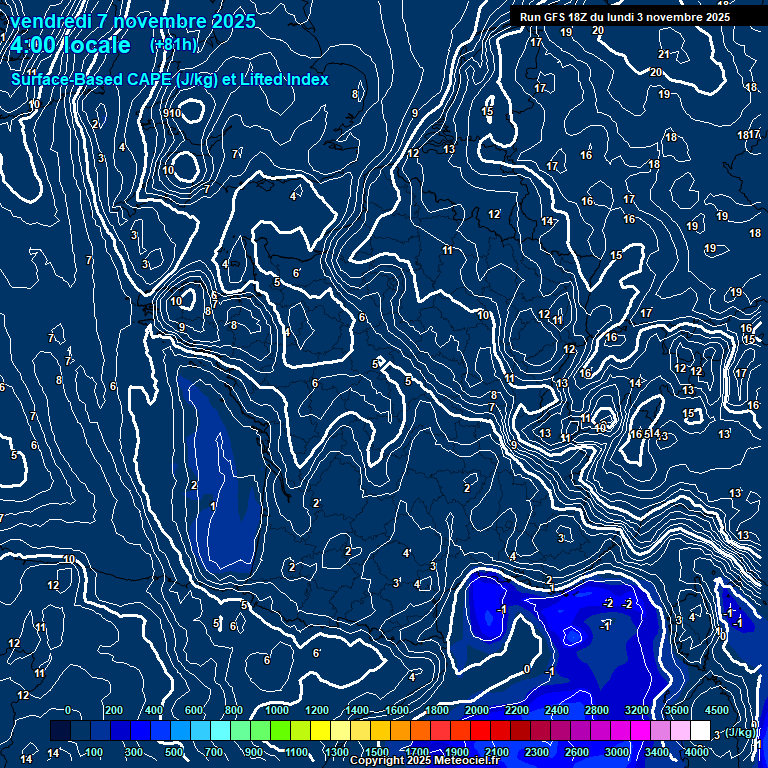Click the '1200' legend scale label
Screen dimensions: 768x768
click(x=317, y=710)
